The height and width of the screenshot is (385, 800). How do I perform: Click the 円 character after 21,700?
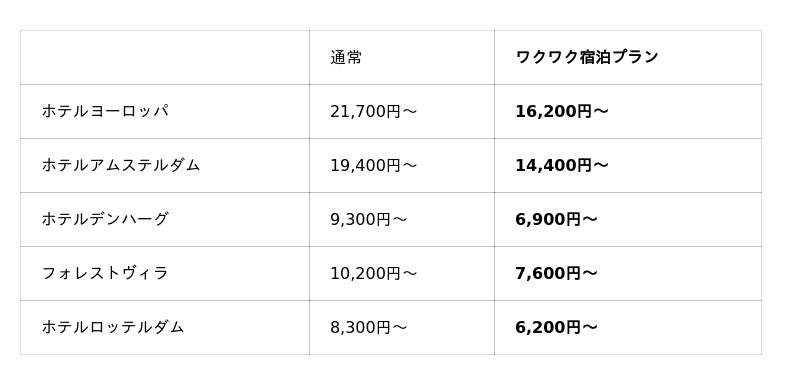pyautogui.click(x=393, y=111)
